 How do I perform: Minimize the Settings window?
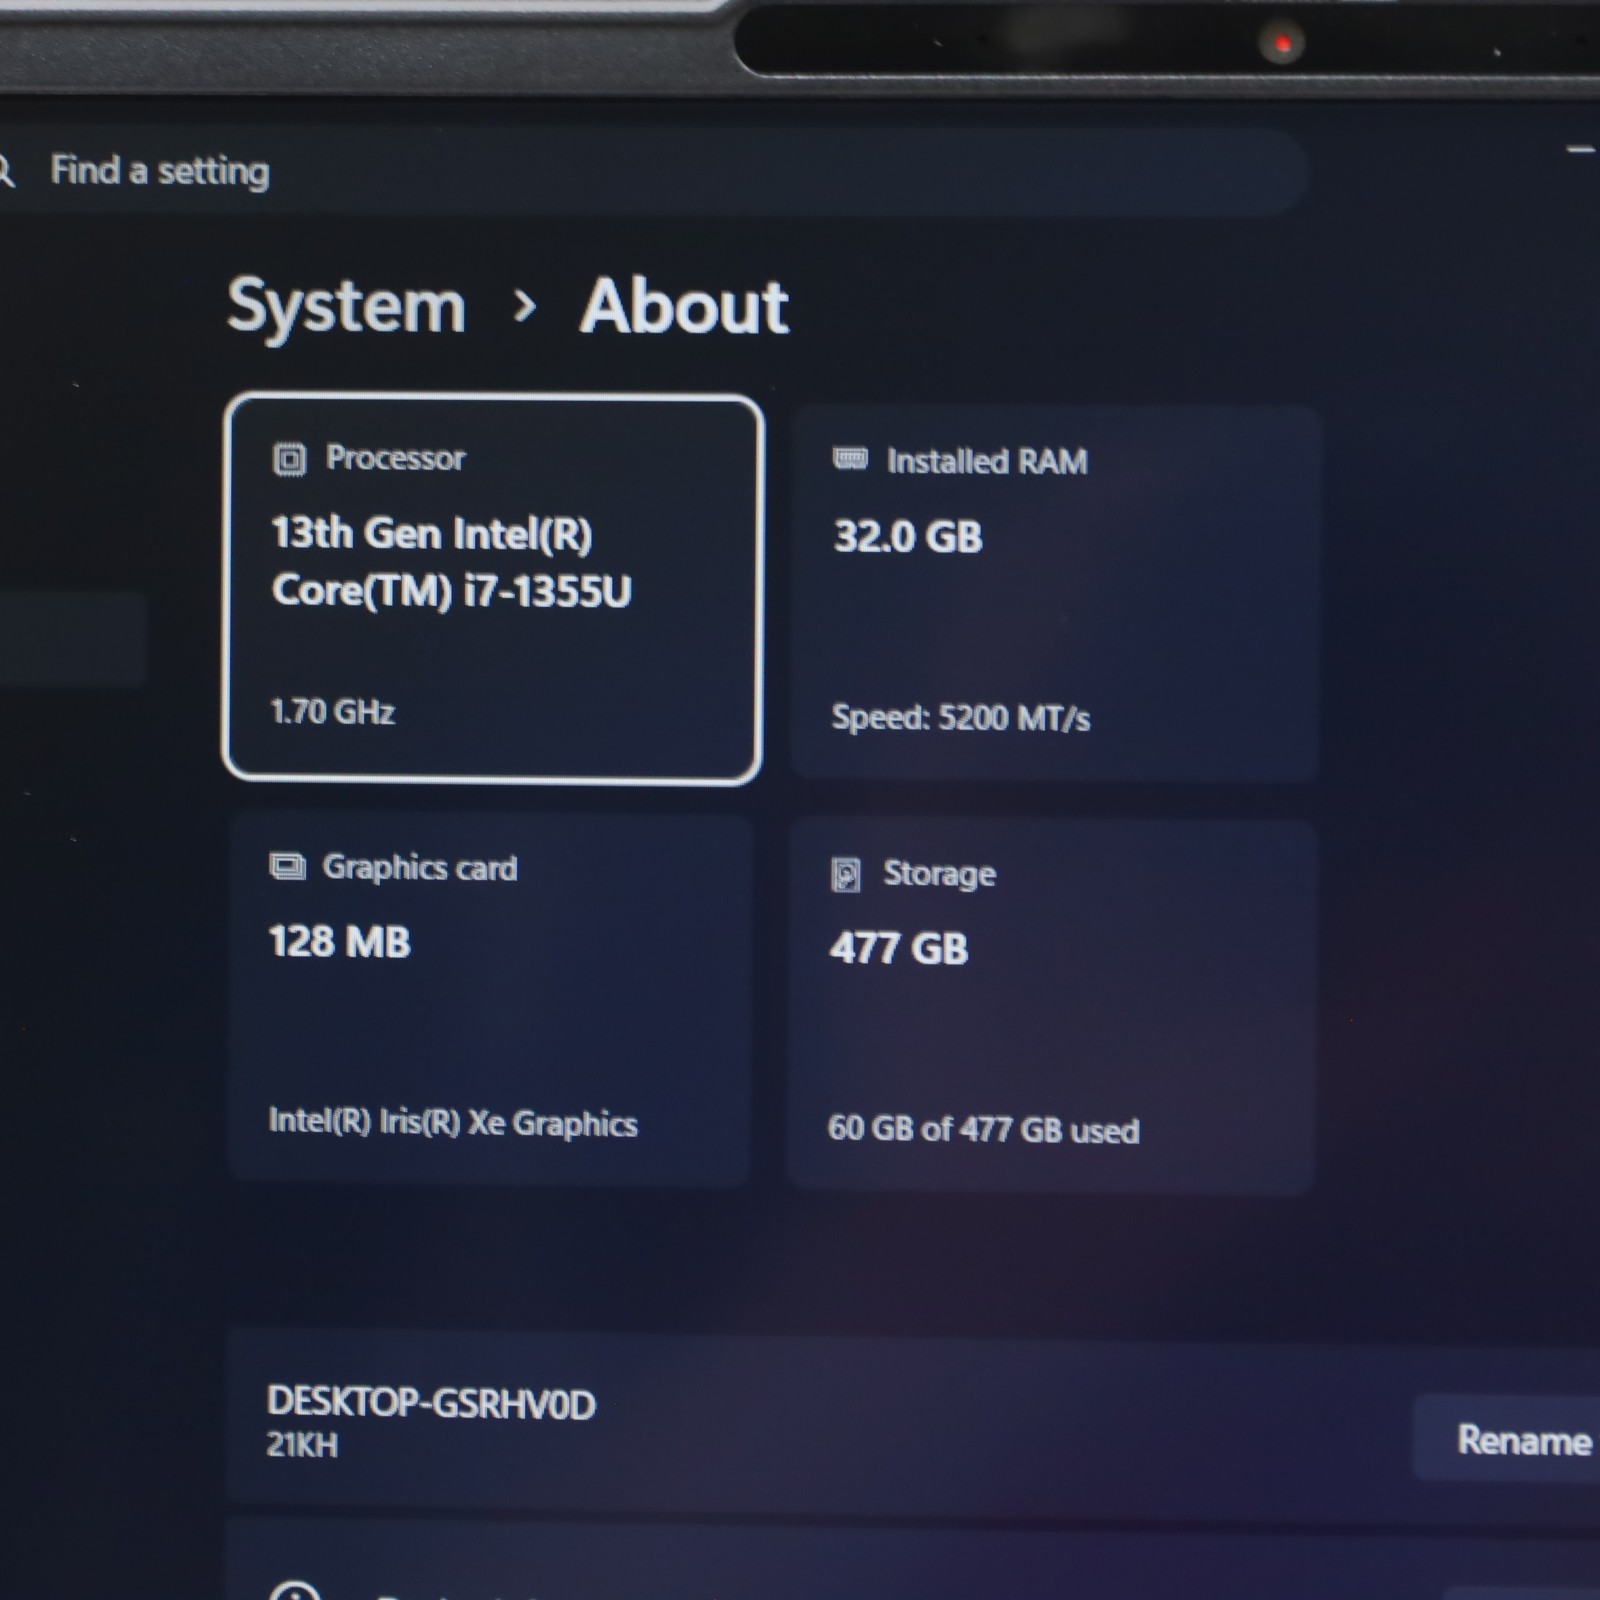[1580, 151]
